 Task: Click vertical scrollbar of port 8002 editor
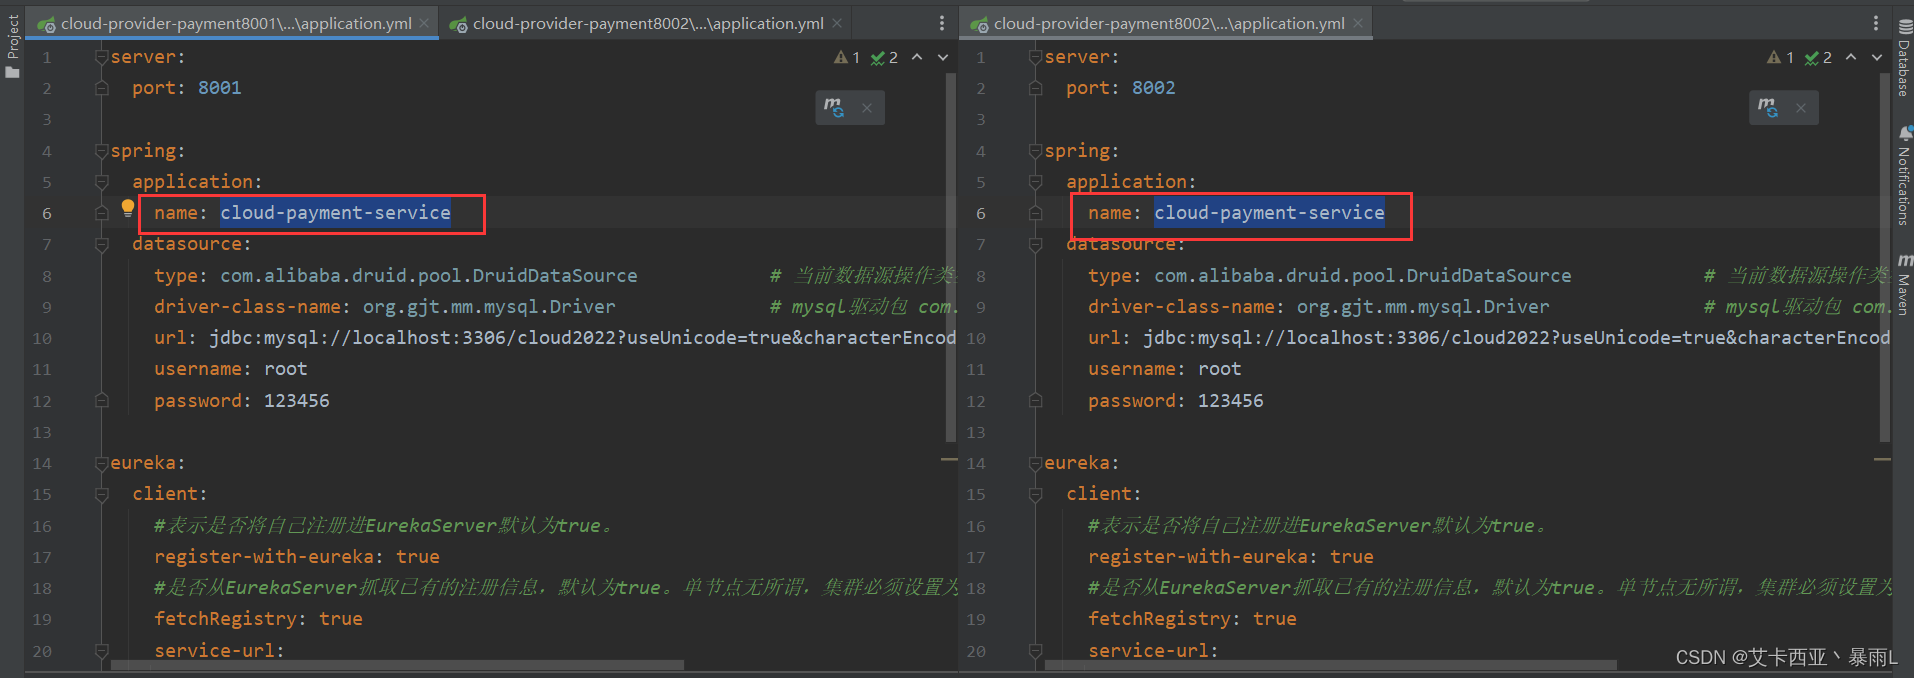pos(1884,257)
